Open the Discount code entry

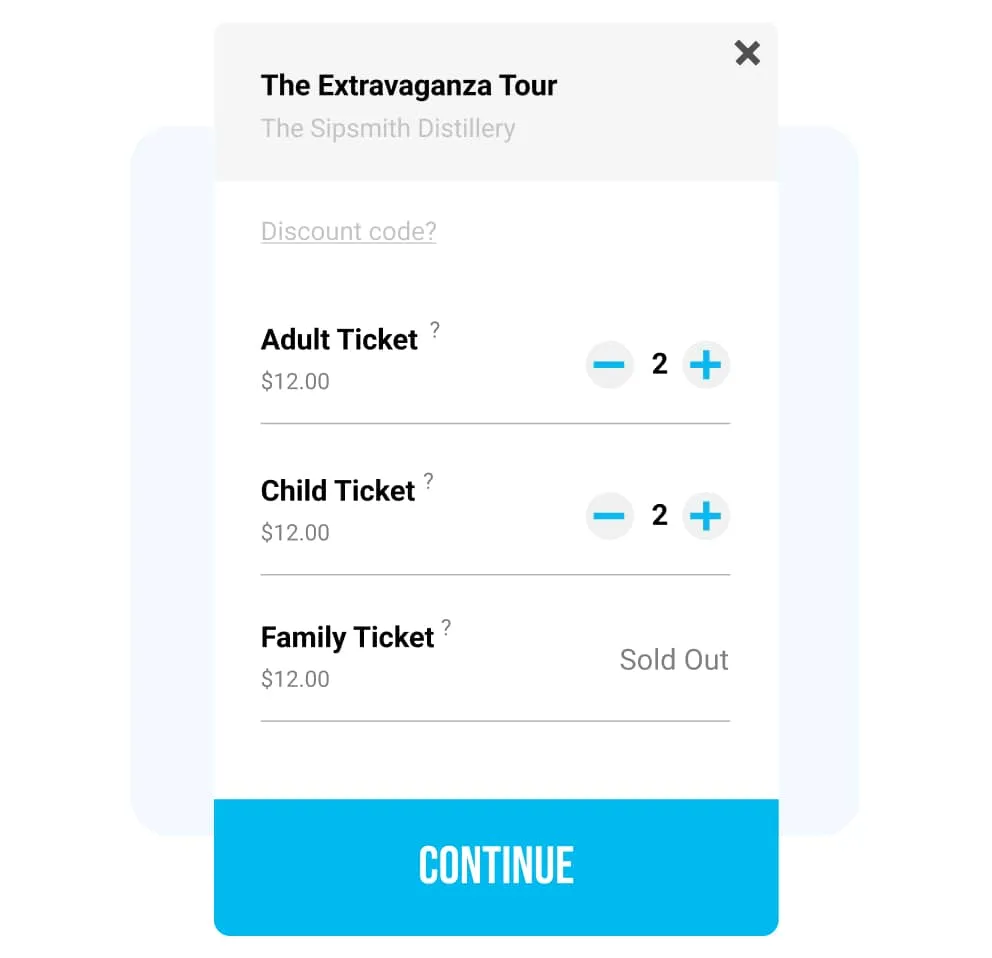[x=348, y=231]
